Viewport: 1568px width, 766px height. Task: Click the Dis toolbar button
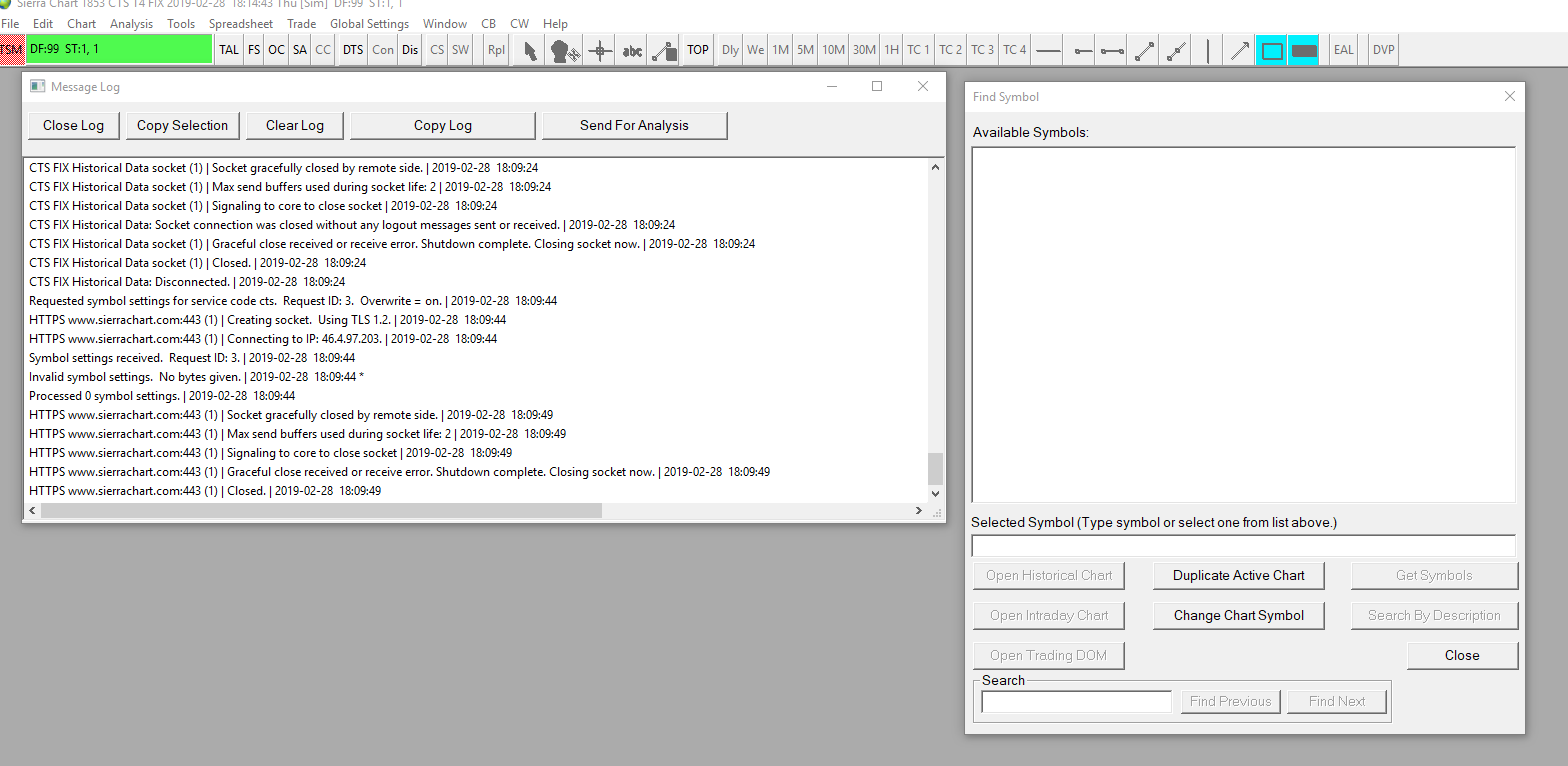pyautogui.click(x=410, y=50)
